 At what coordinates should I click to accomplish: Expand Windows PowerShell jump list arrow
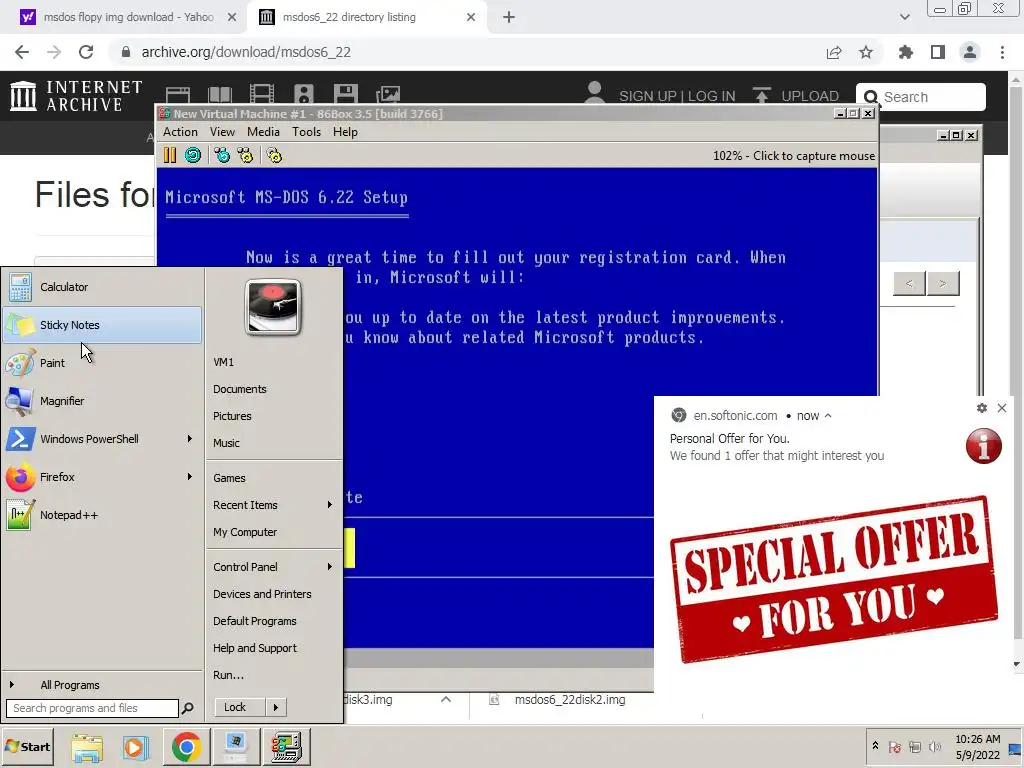(189, 438)
